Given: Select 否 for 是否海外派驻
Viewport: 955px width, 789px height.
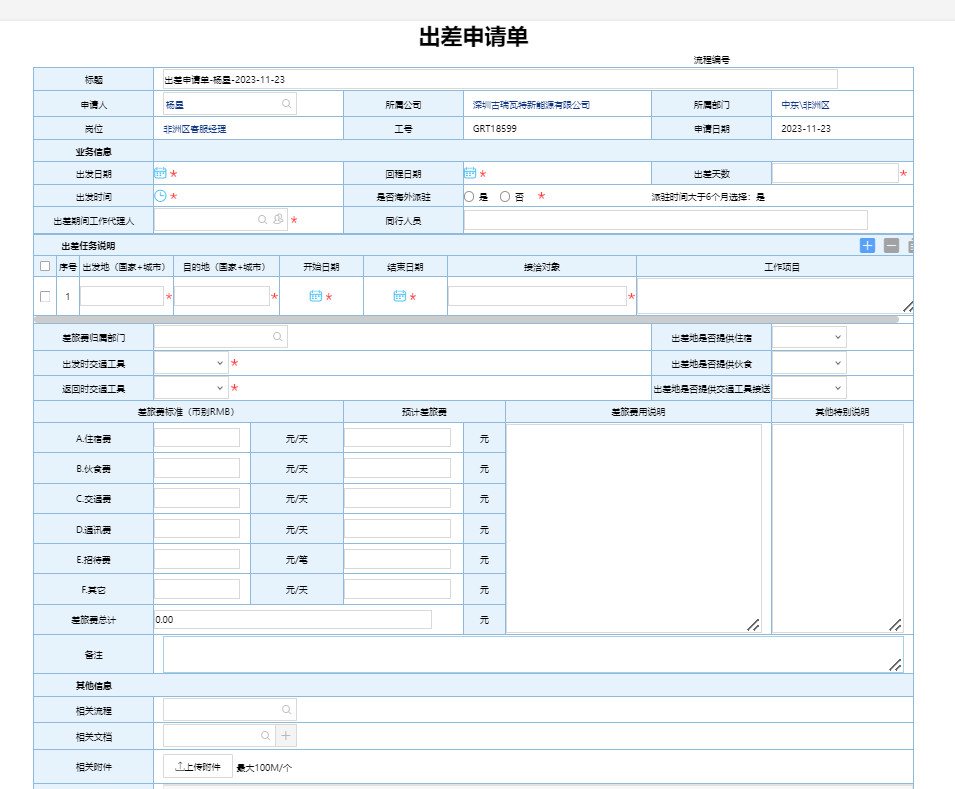Looking at the screenshot, I should click(505, 197).
